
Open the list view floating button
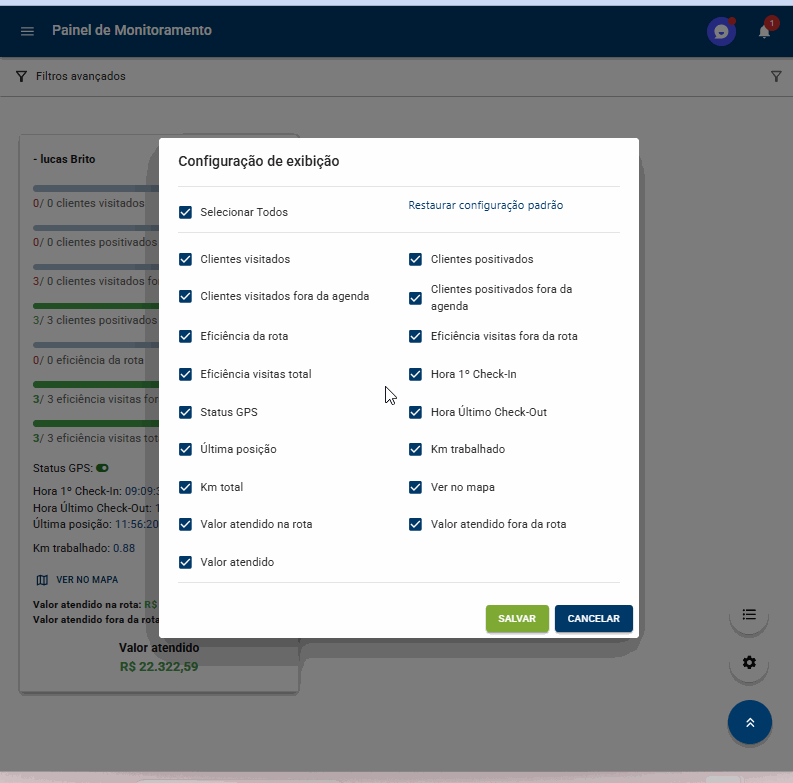pyautogui.click(x=749, y=614)
